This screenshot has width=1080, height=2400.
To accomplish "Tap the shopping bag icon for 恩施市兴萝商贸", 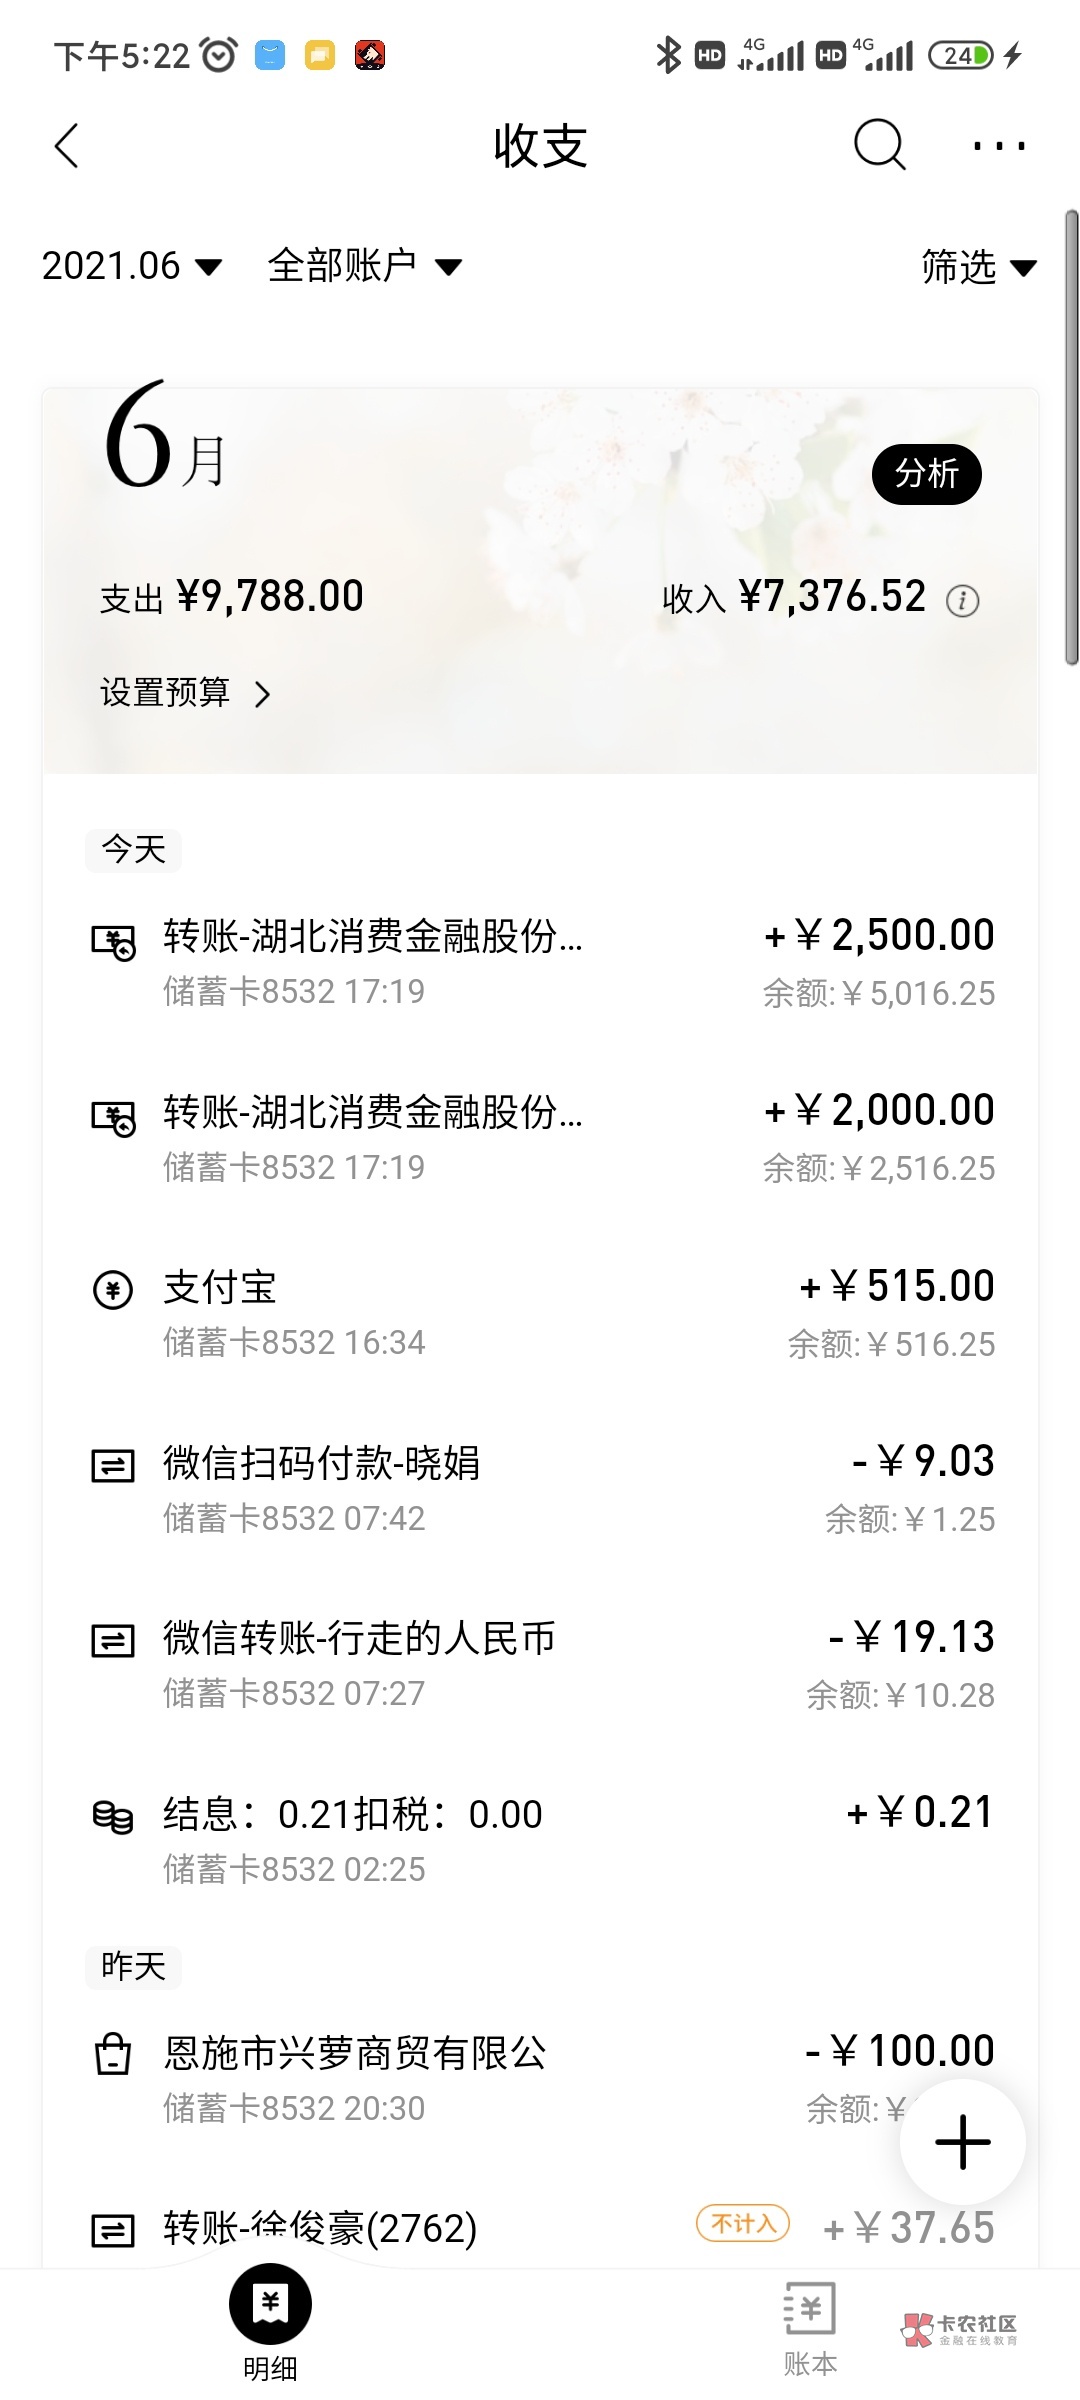I will 113,2055.
